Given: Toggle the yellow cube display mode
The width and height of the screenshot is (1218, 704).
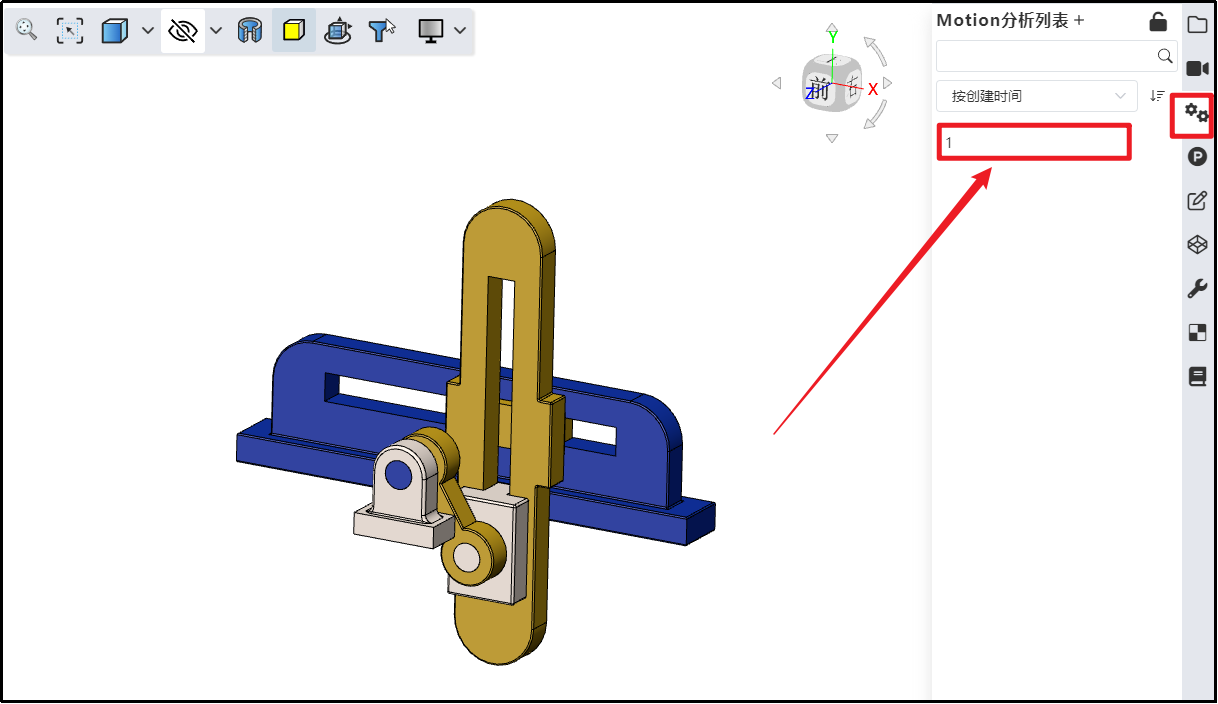Looking at the screenshot, I should point(293,31).
